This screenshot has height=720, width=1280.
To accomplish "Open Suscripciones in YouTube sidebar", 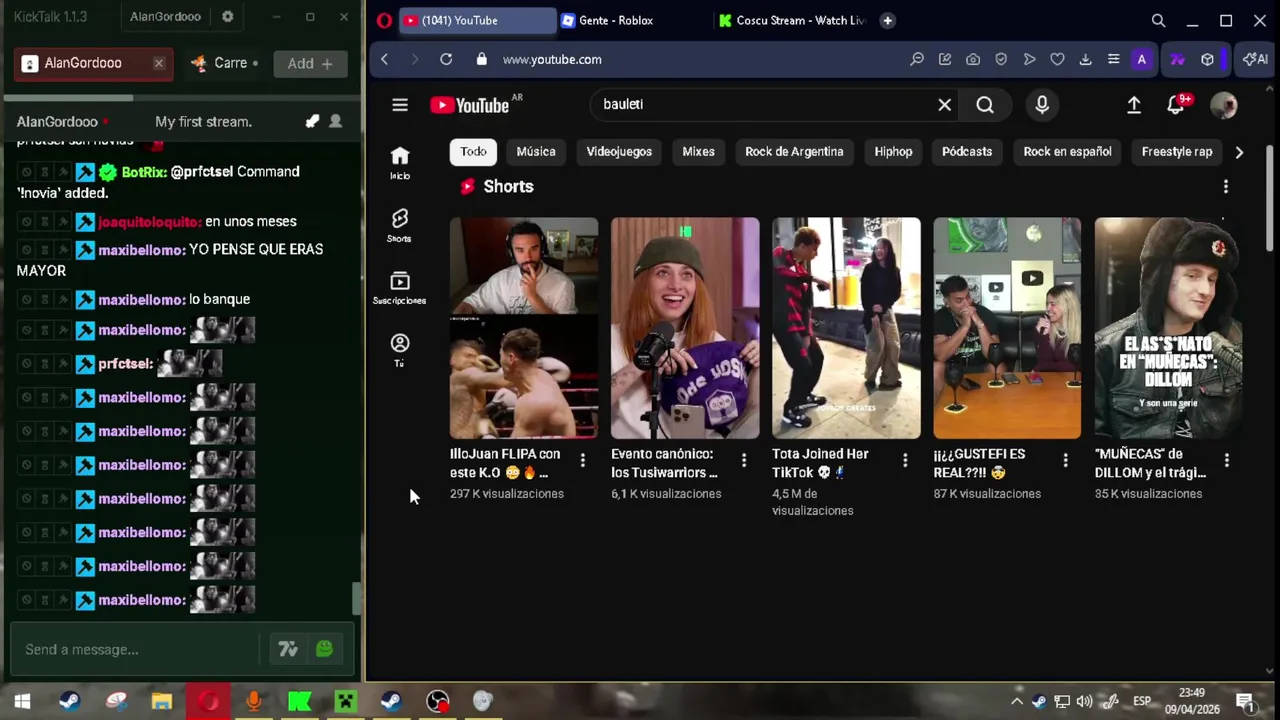I will point(400,288).
